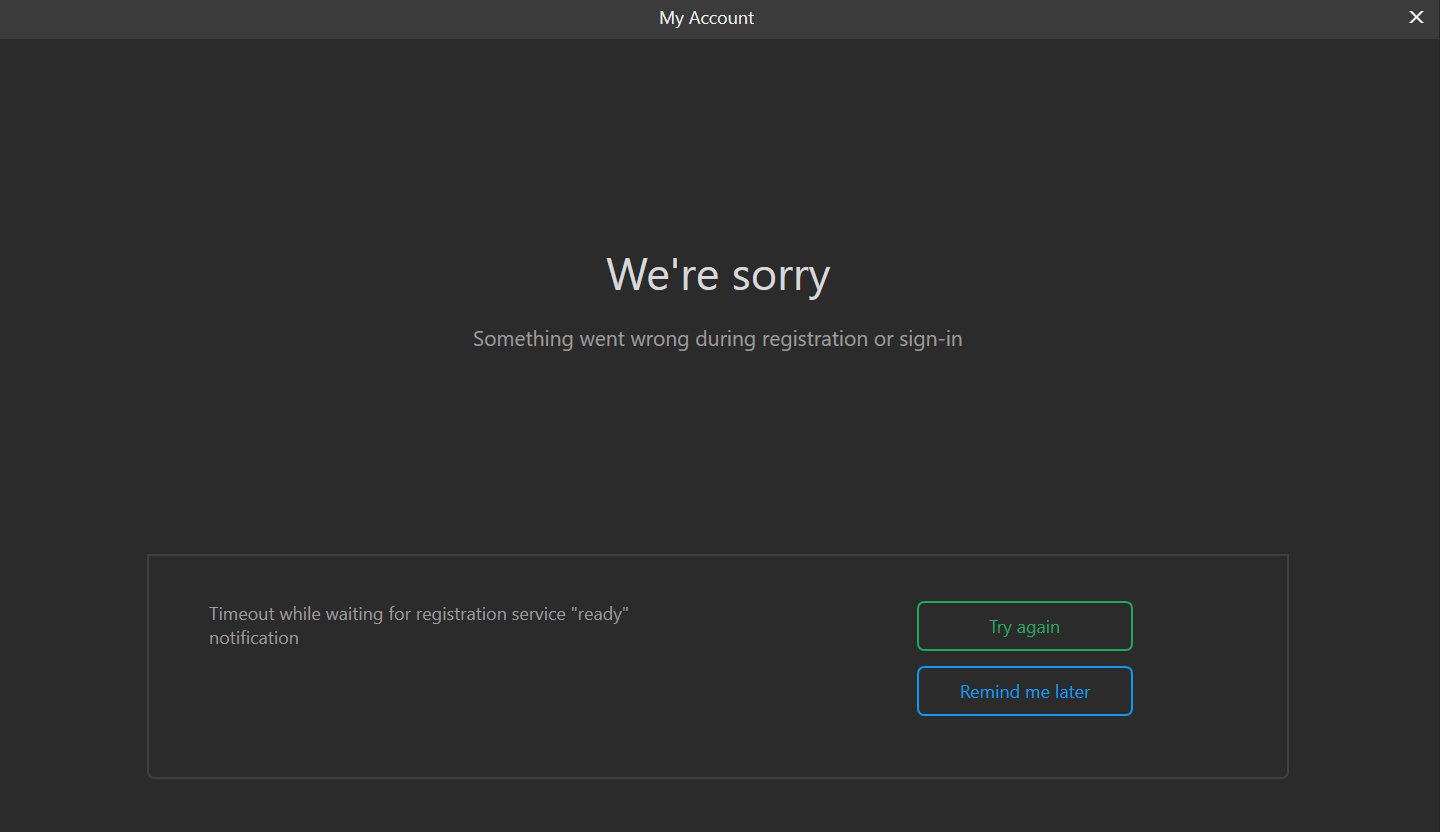
Task: Click the Try again button
Action: (1024, 626)
